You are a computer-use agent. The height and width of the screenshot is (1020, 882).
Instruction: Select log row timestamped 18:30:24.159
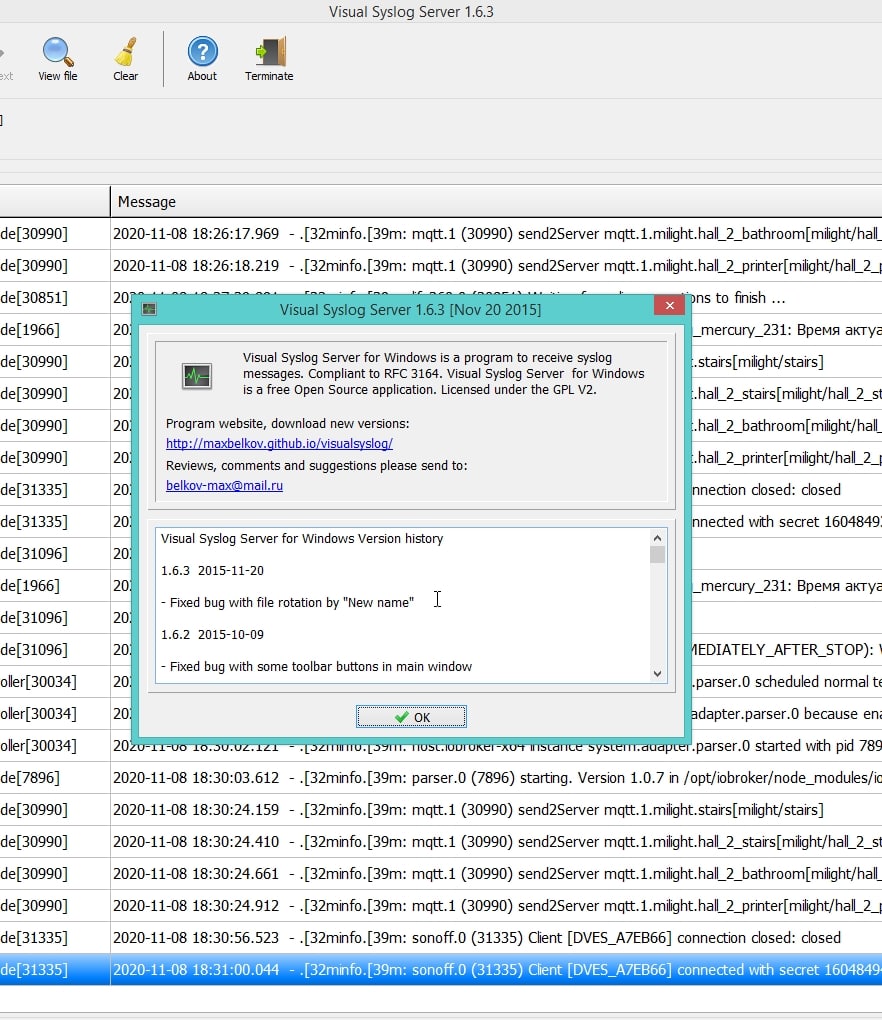point(441,809)
